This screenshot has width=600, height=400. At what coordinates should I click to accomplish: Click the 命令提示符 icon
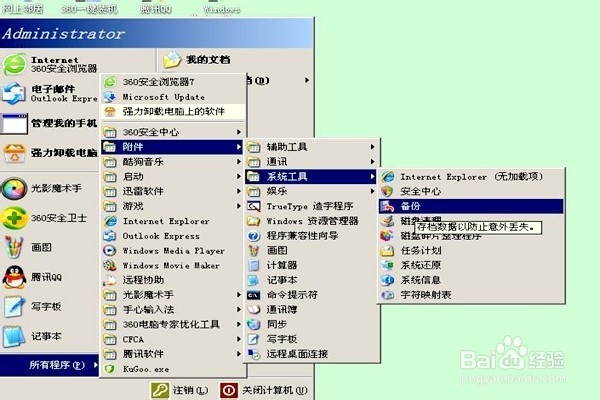coord(254,295)
